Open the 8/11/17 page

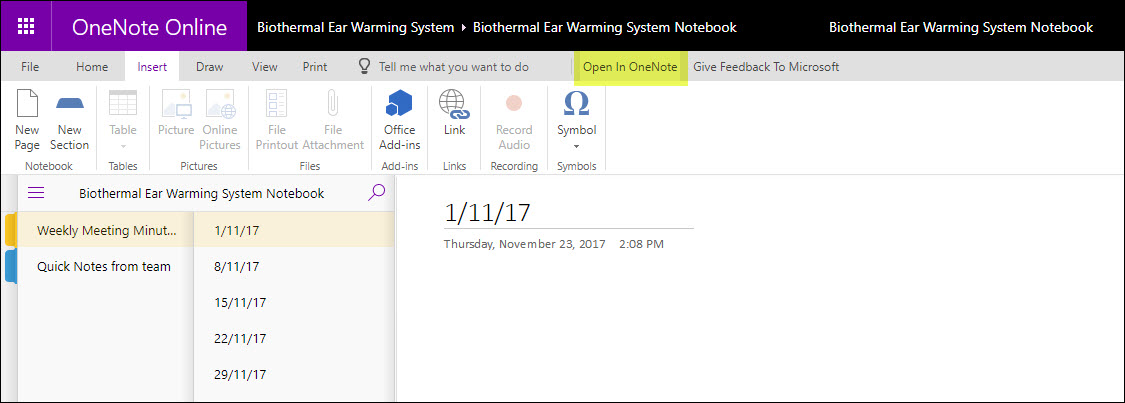coord(293,267)
